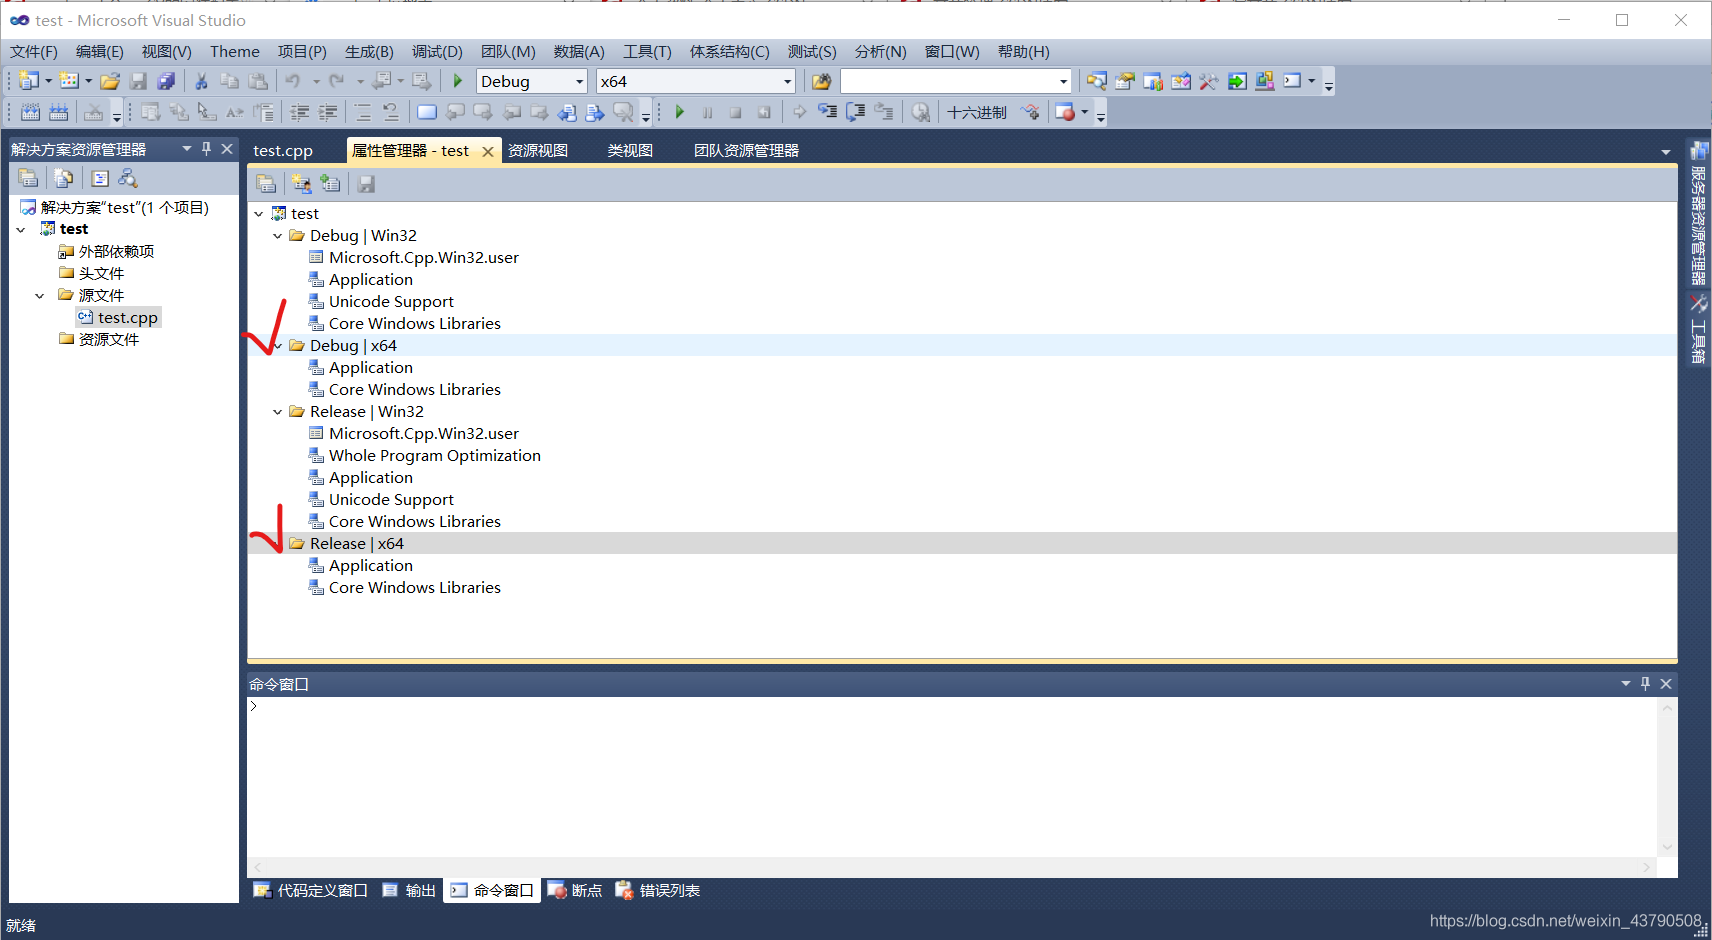Open the 命令窗口 window position dropdown arrow

click(1625, 683)
